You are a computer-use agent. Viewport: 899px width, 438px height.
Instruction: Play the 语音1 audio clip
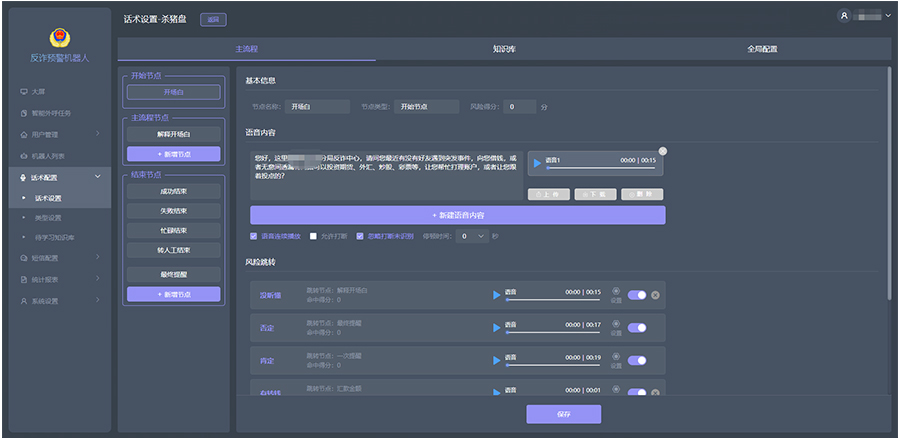(x=537, y=163)
